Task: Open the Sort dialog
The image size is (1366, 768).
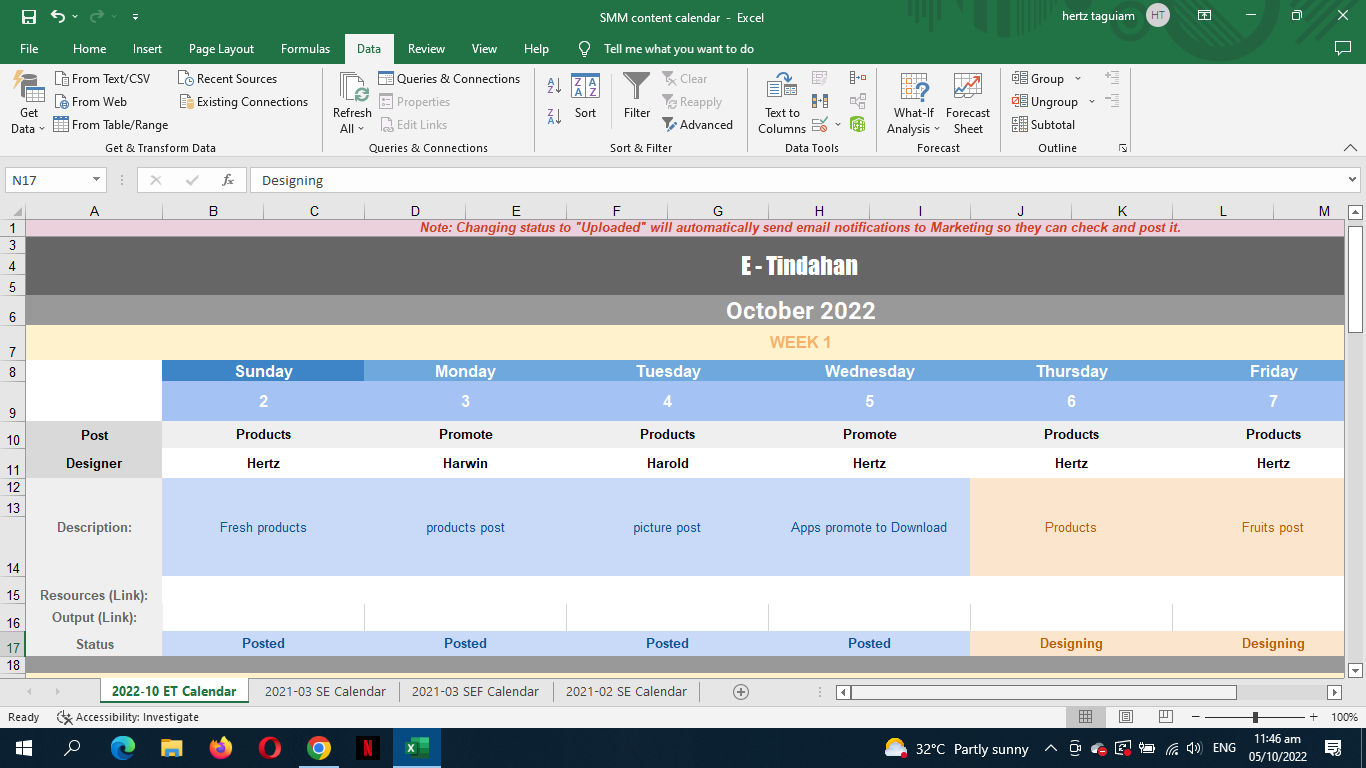Action: 585,96
